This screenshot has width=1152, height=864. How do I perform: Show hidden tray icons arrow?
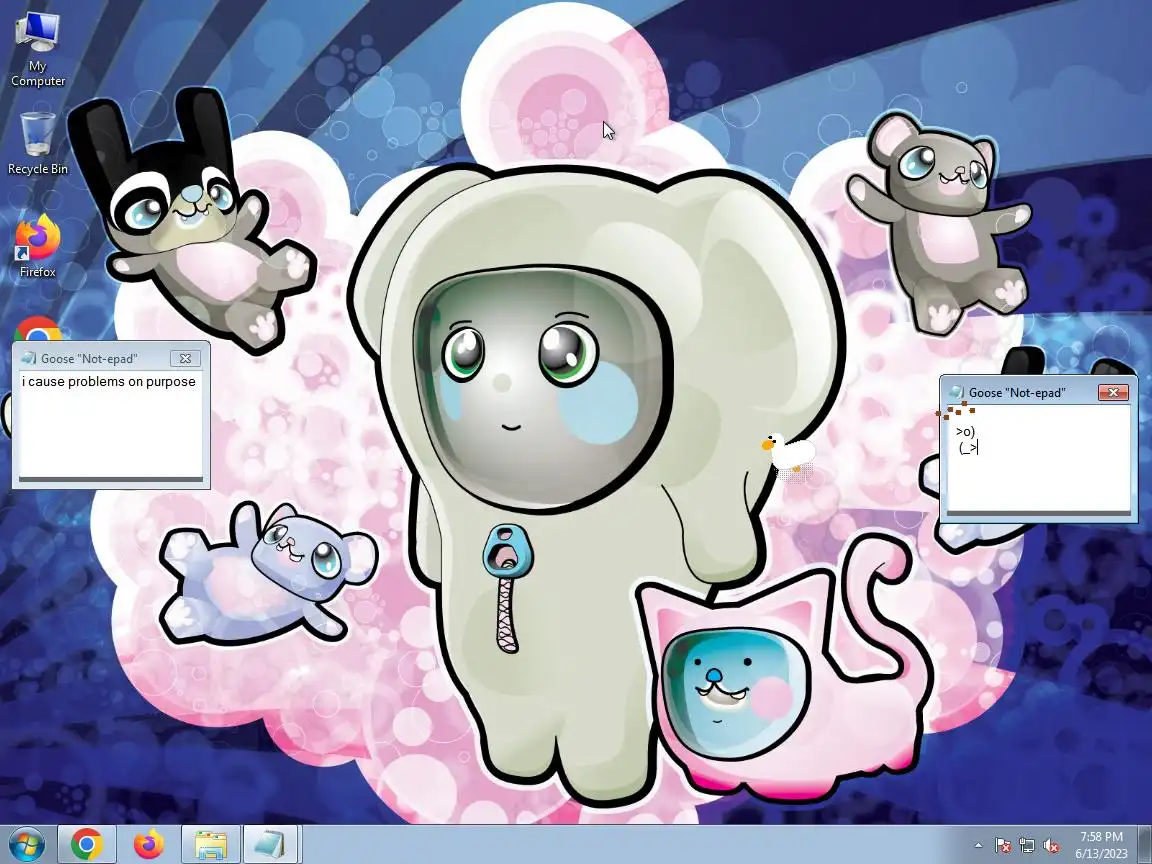(x=978, y=846)
